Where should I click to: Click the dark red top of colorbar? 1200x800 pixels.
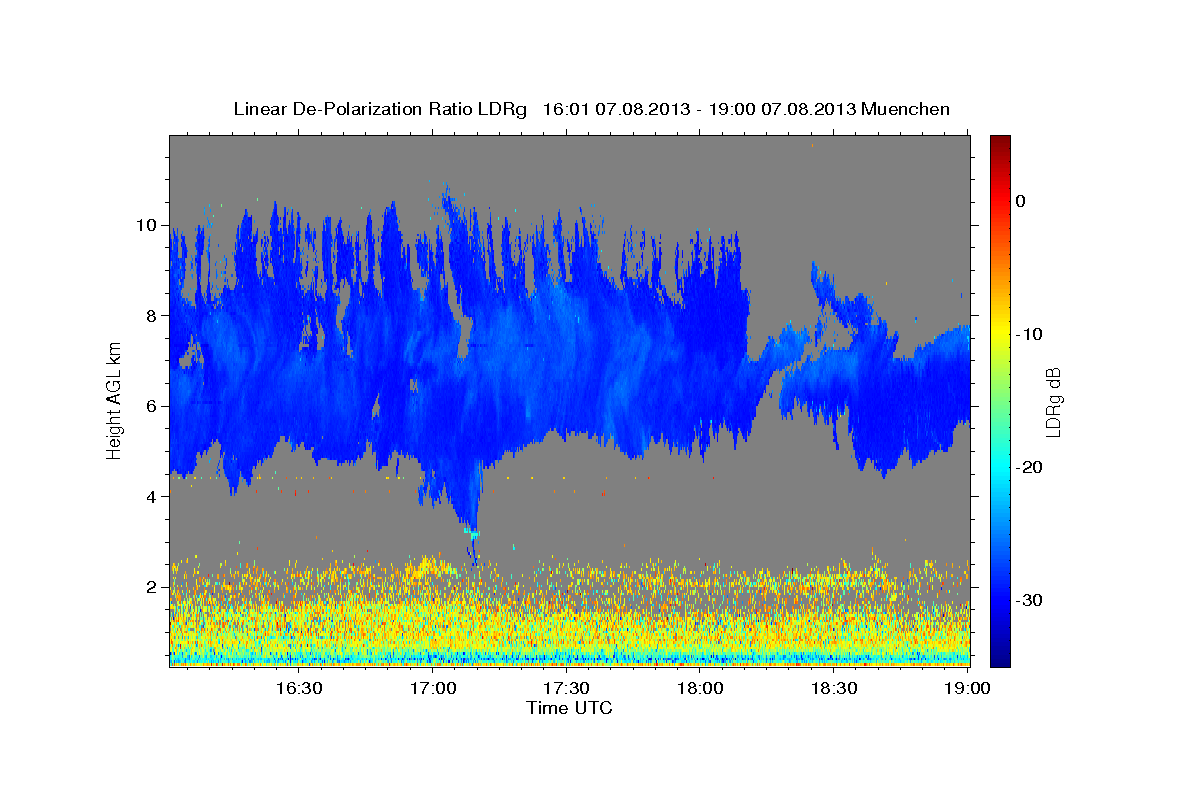(x=1000, y=144)
